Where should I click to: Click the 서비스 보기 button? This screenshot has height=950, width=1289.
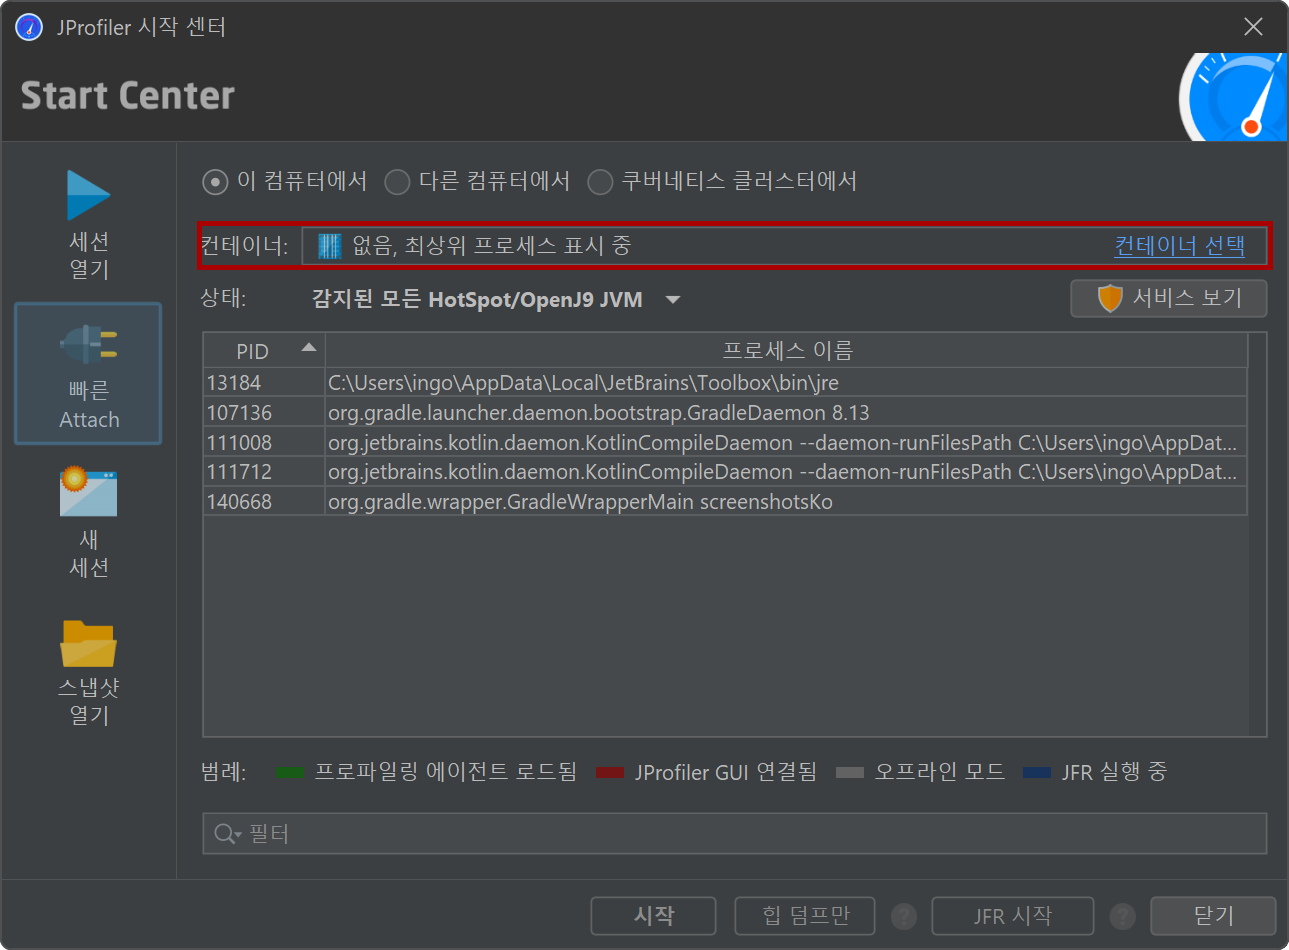point(1168,298)
